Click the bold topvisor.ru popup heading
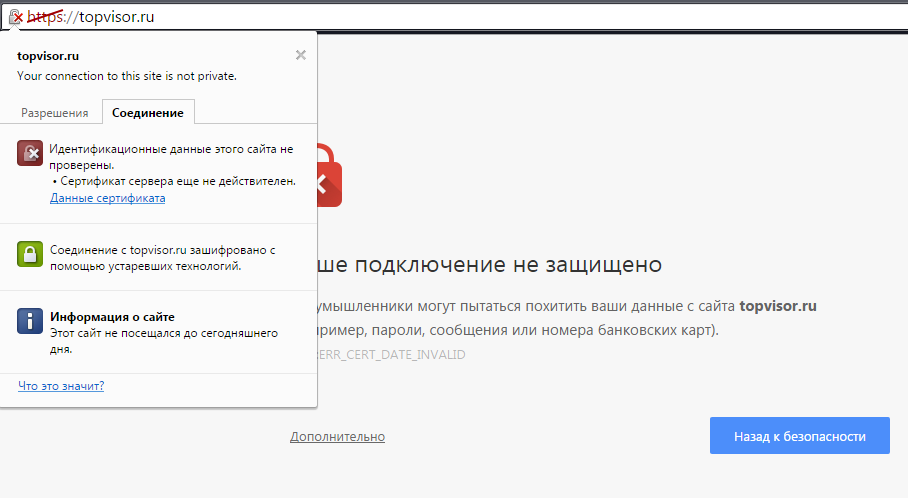This screenshot has width=908, height=498. 48,56
